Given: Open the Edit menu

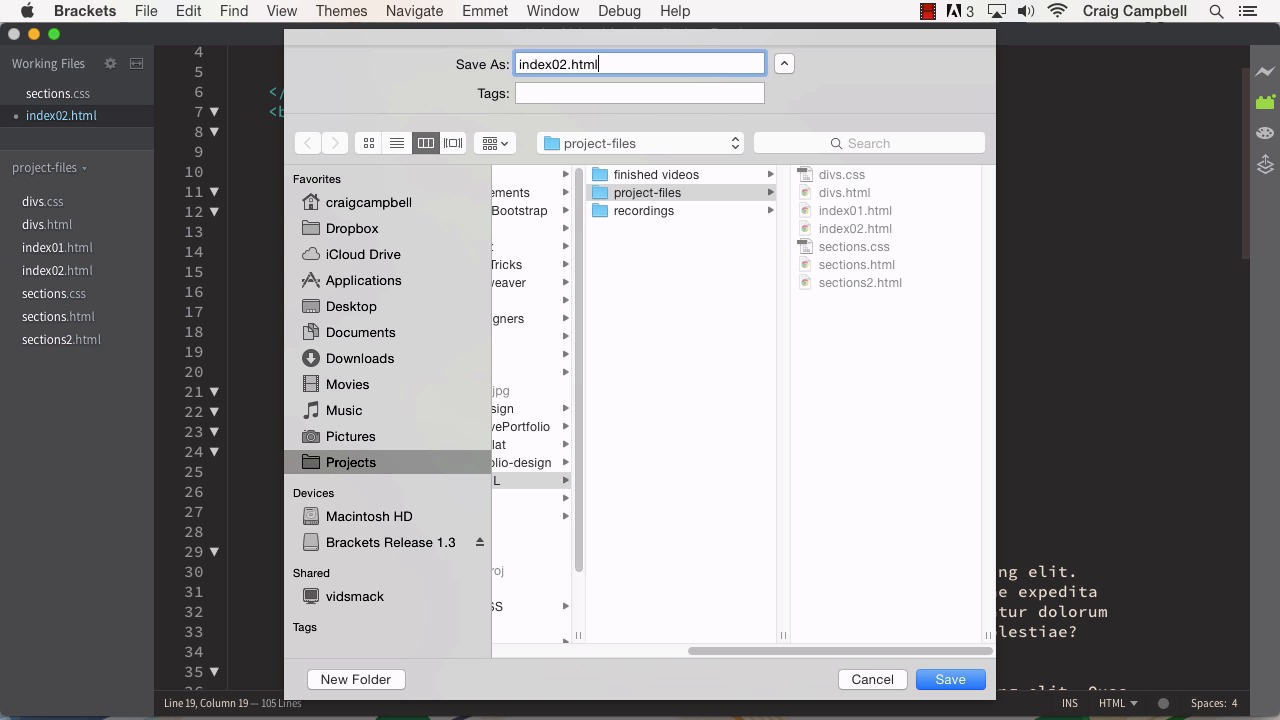Looking at the screenshot, I should tap(188, 11).
